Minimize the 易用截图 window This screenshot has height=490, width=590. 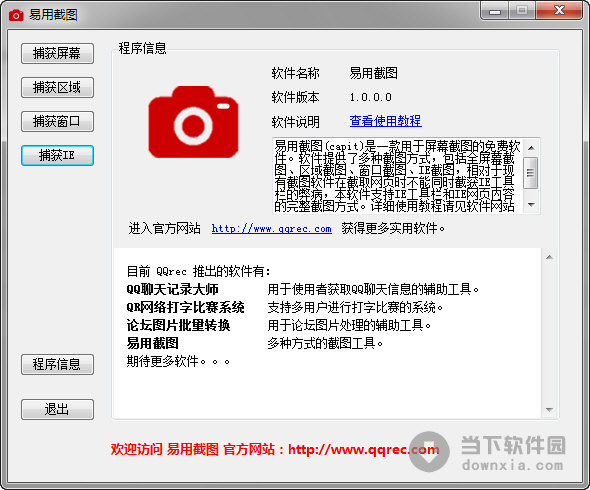coord(495,10)
